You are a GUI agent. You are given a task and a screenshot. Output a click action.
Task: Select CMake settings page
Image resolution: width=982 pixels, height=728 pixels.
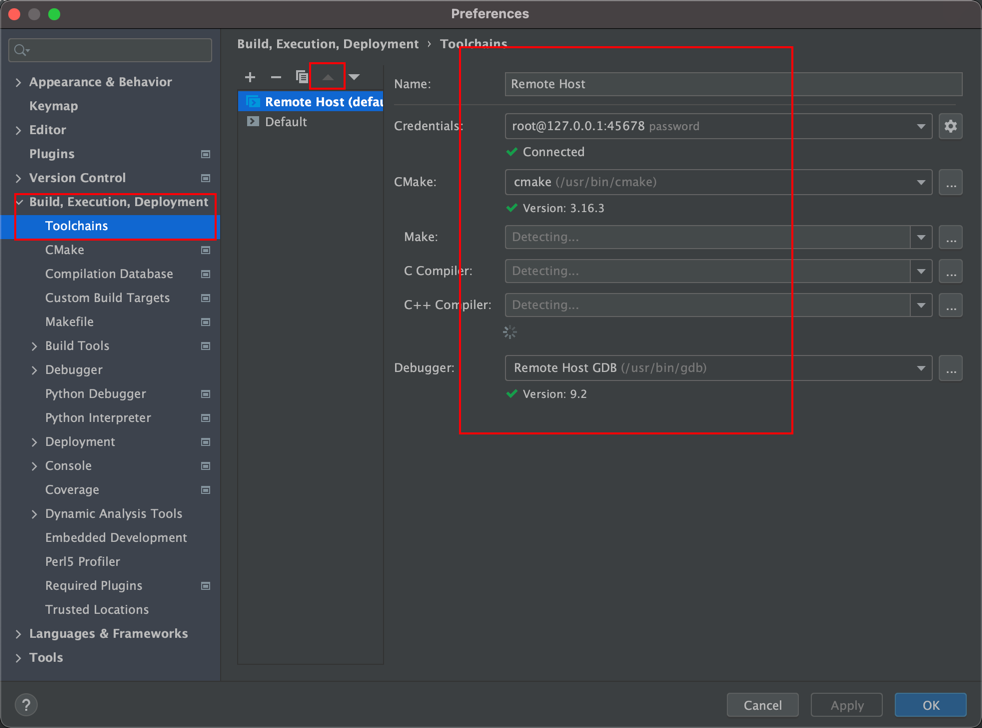point(65,250)
